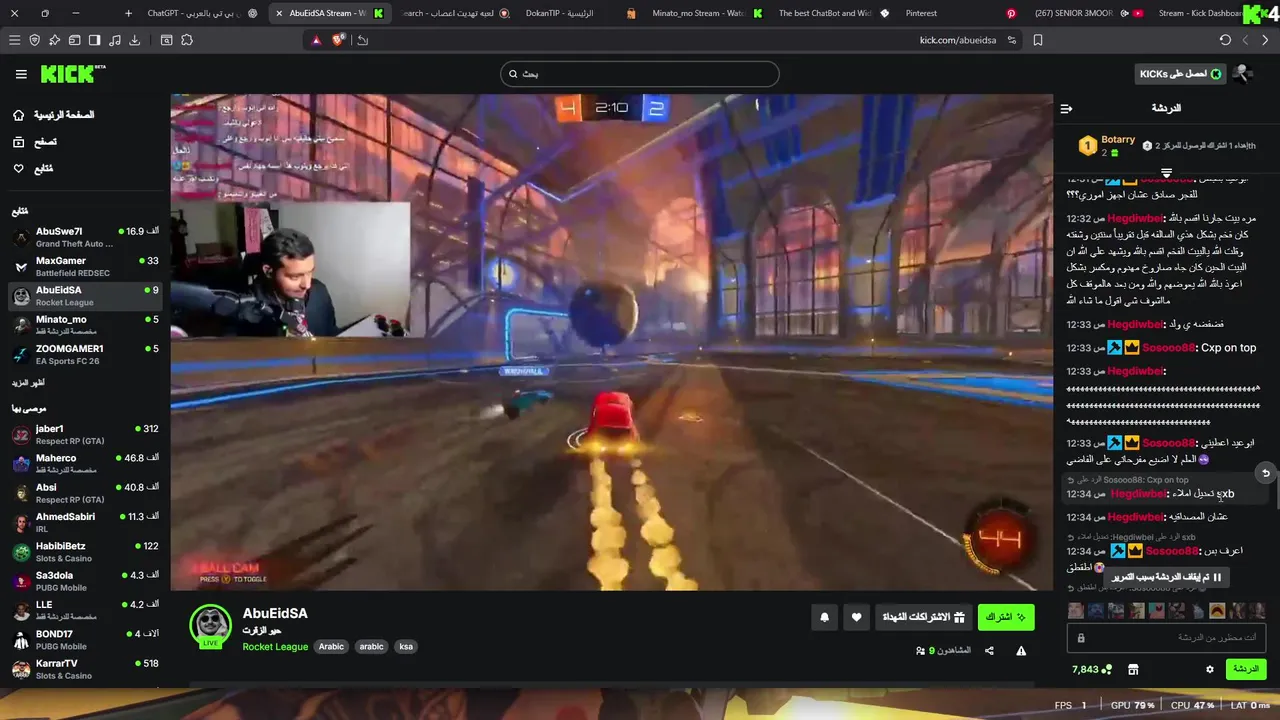
Task: Open the Kick hamburger navigation menu
Action: (21, 74)
